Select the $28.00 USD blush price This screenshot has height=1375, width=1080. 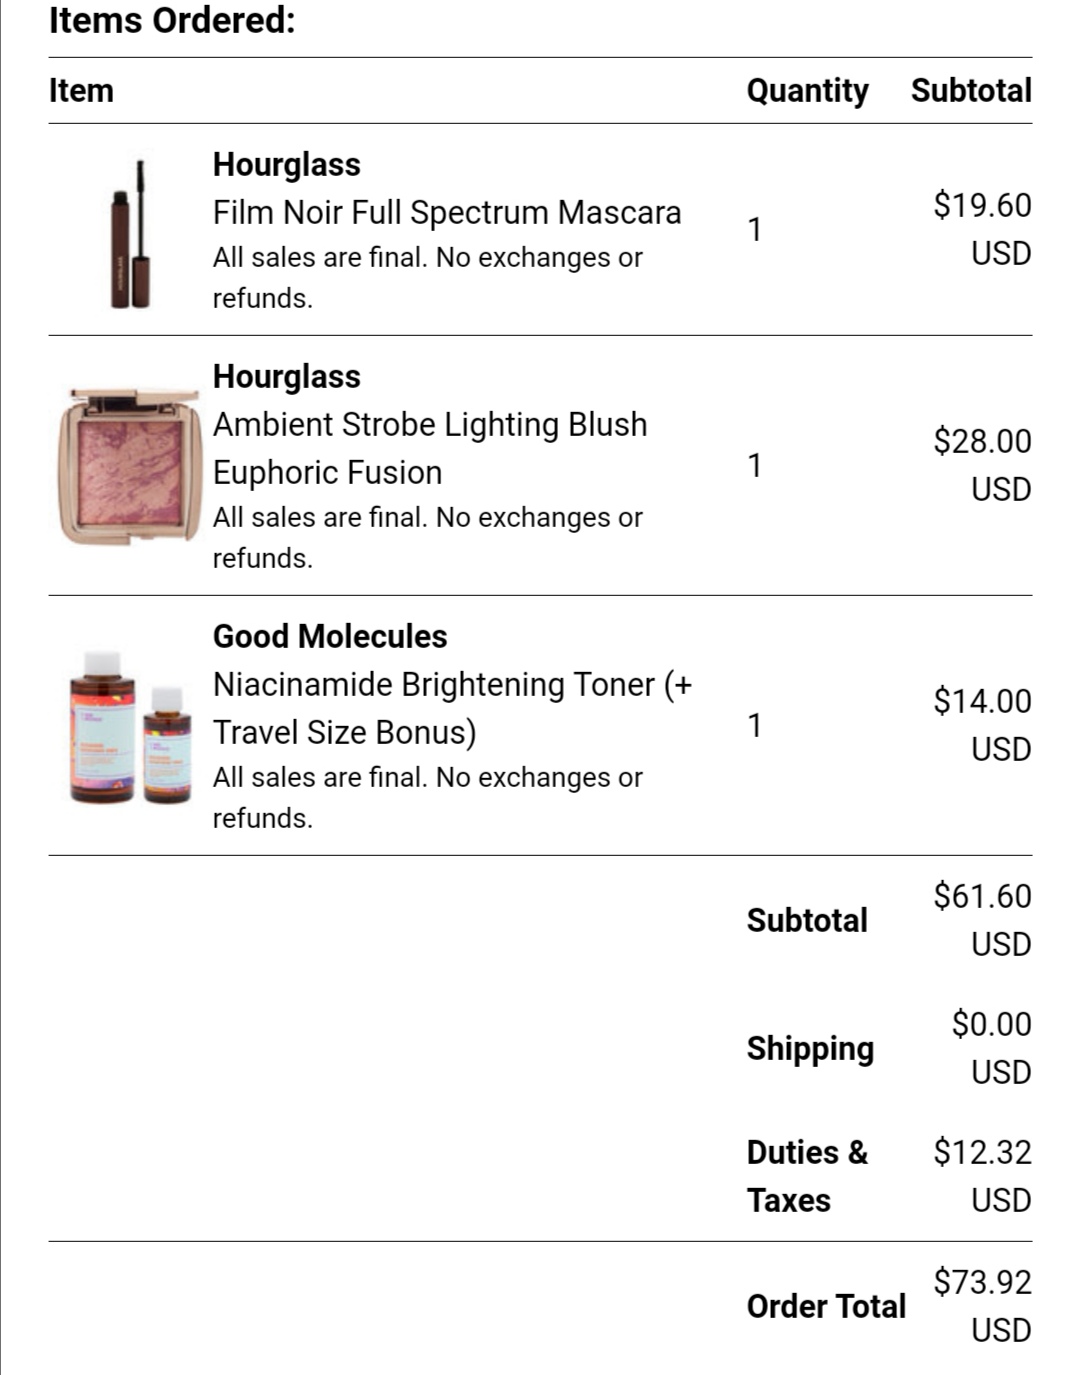(x=983, y=465)
